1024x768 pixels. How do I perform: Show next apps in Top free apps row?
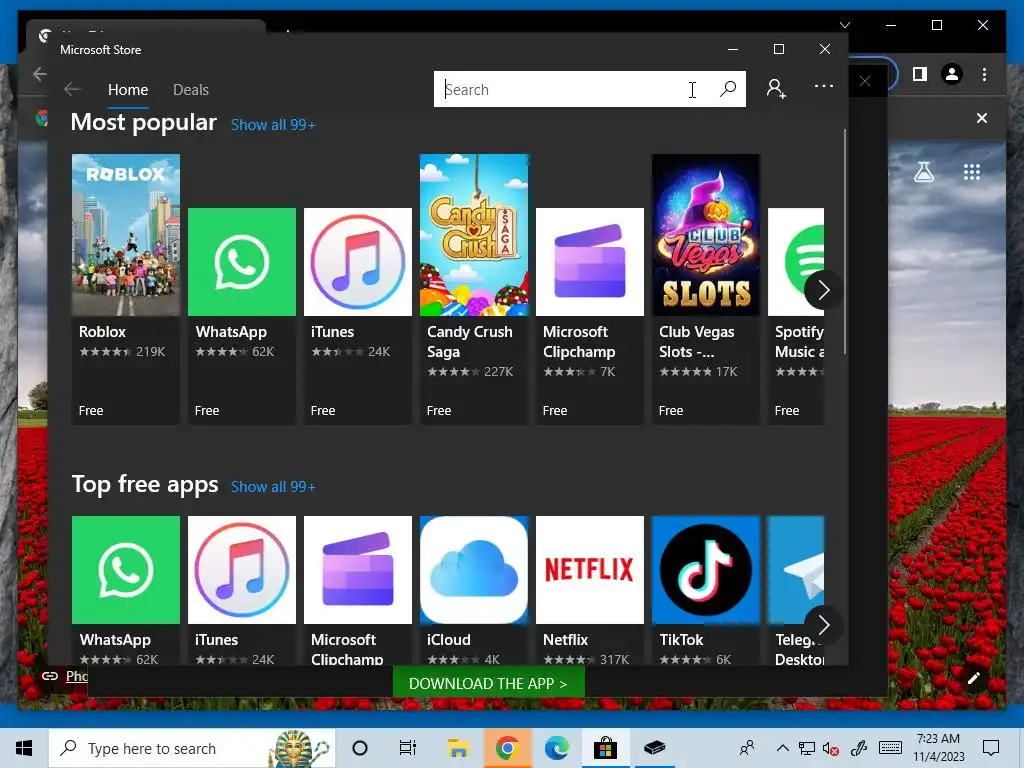tap(823, 625)
